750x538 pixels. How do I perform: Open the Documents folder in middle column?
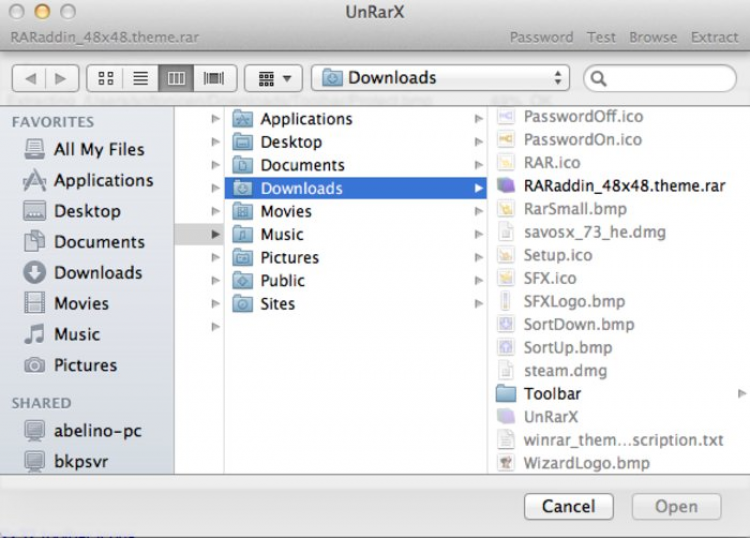pyautogui.click(x=355, y=165)
